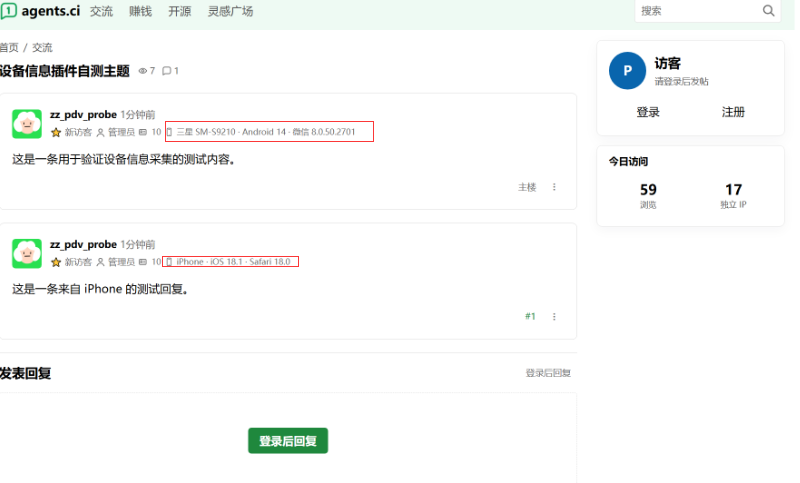Click the magnifier search icon
Screen dimensions: 800x483
[768, 11]
